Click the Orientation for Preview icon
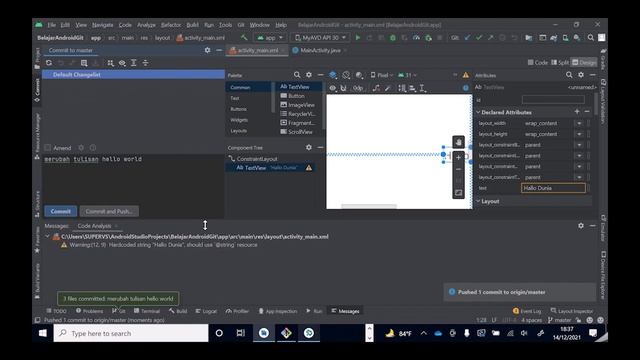The width and height of the screenshot is (640, 360). tap(346, 75)
